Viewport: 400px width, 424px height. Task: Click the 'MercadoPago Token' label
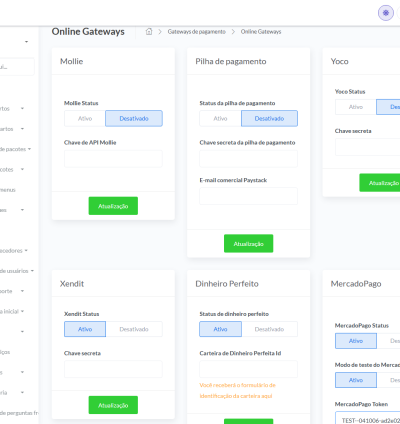click(361, 404)
